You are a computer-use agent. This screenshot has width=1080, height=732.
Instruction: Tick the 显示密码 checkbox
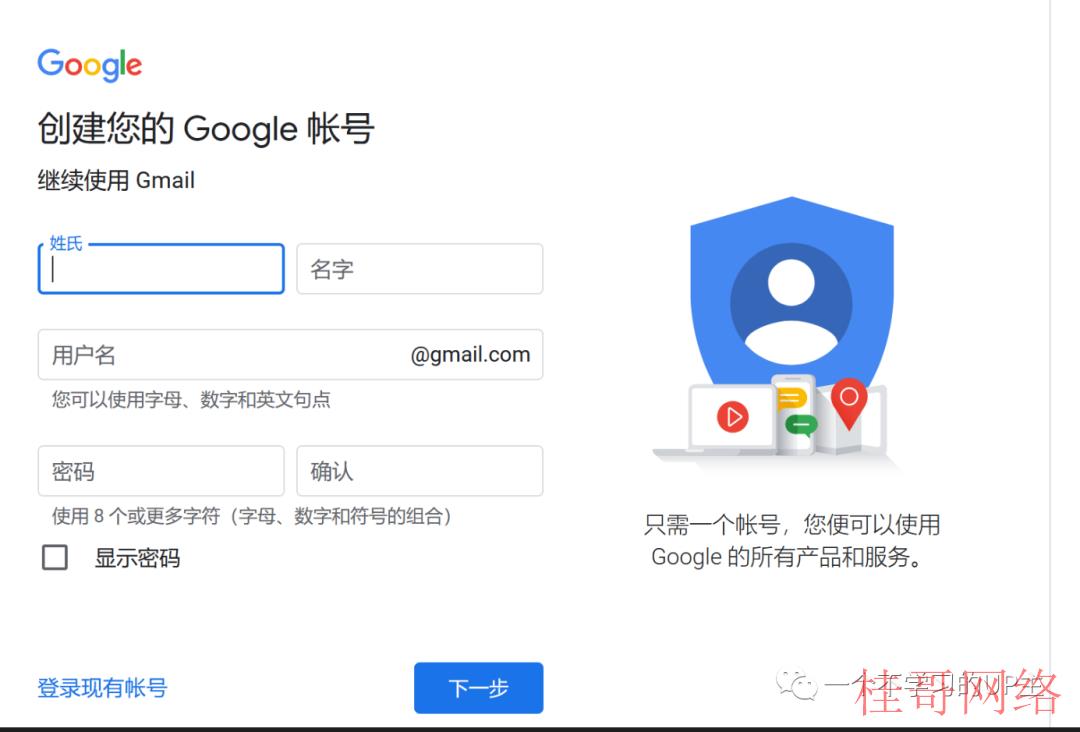[x=54, y=557]
